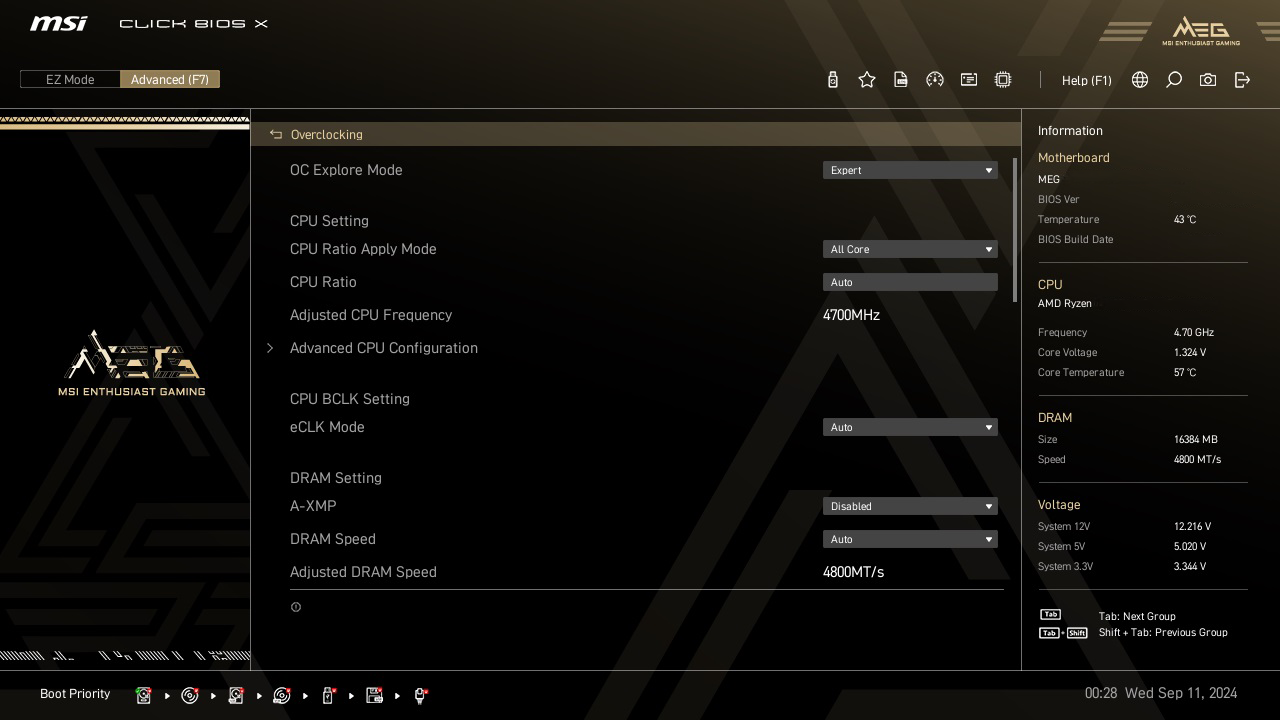Open the DRAM Speed dropdown
This screenshot has height=720, width=1280.
click(909, 539)
